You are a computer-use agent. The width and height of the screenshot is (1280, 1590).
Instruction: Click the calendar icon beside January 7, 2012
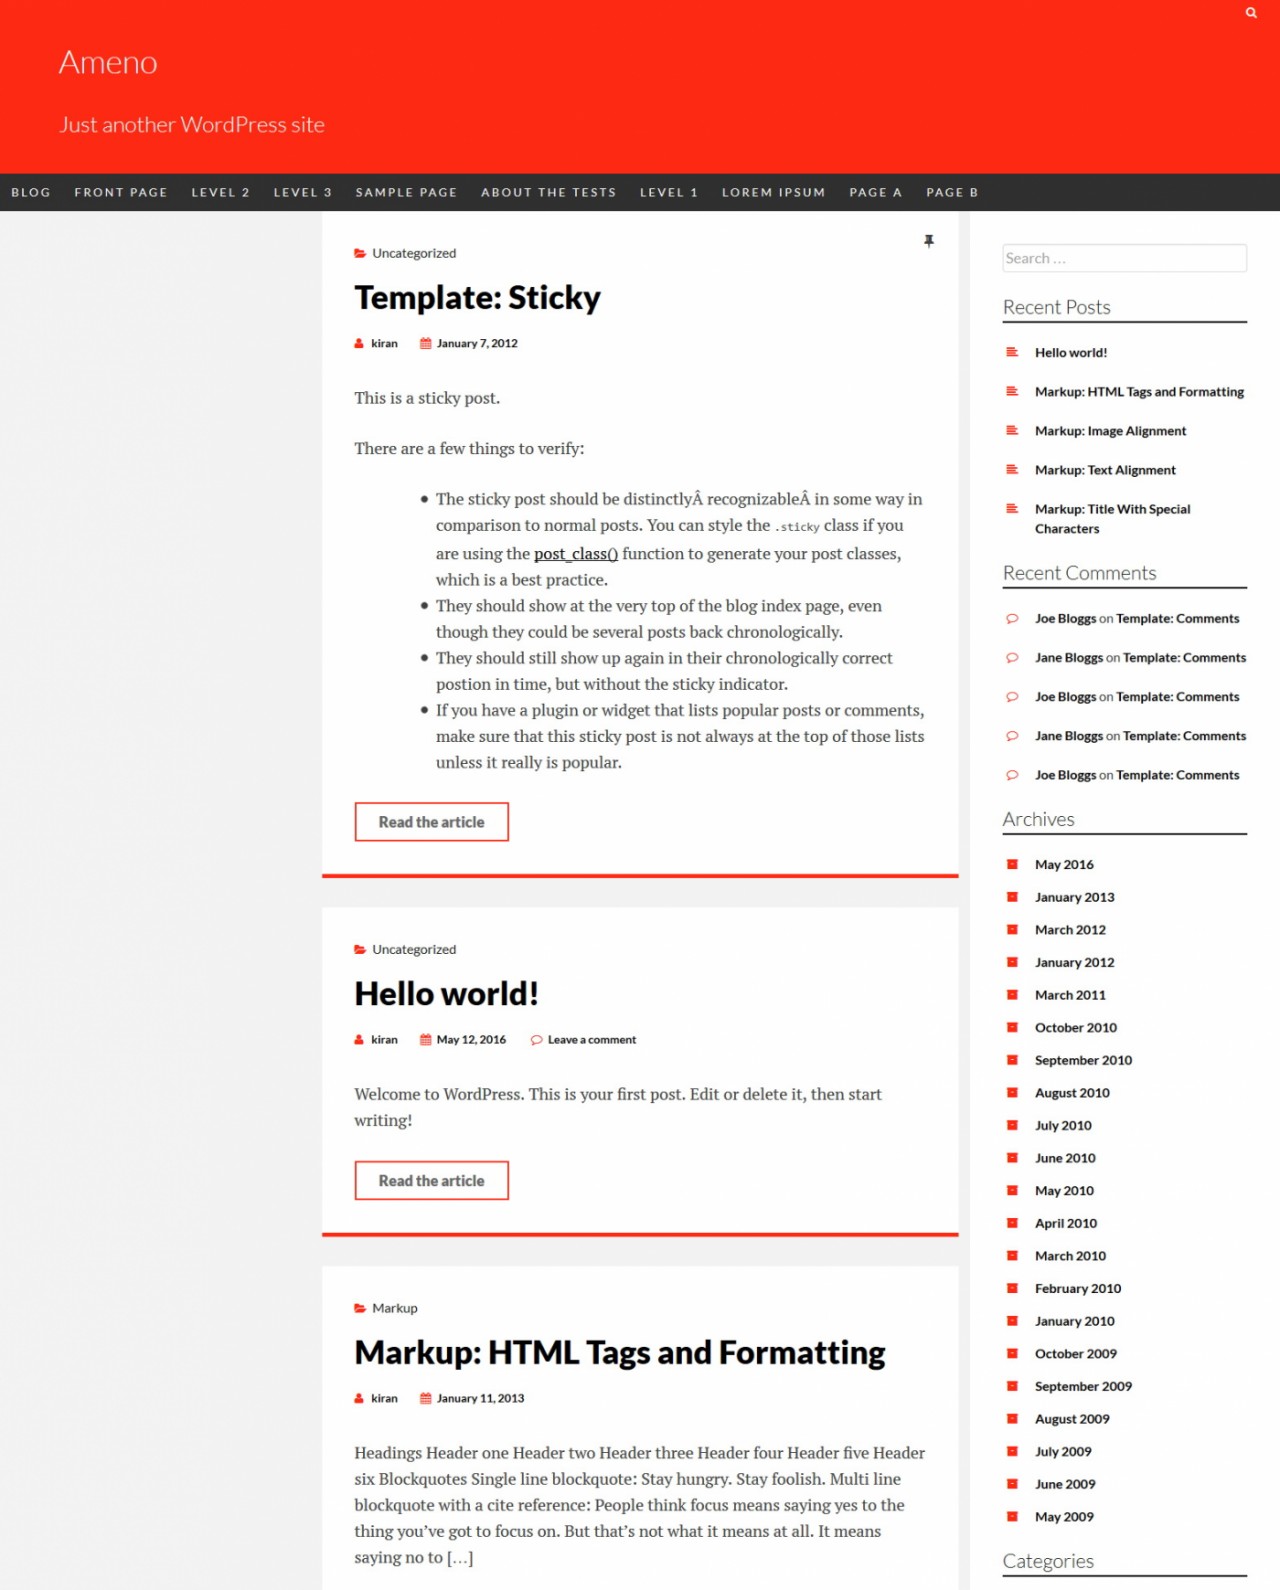(425, 344)
